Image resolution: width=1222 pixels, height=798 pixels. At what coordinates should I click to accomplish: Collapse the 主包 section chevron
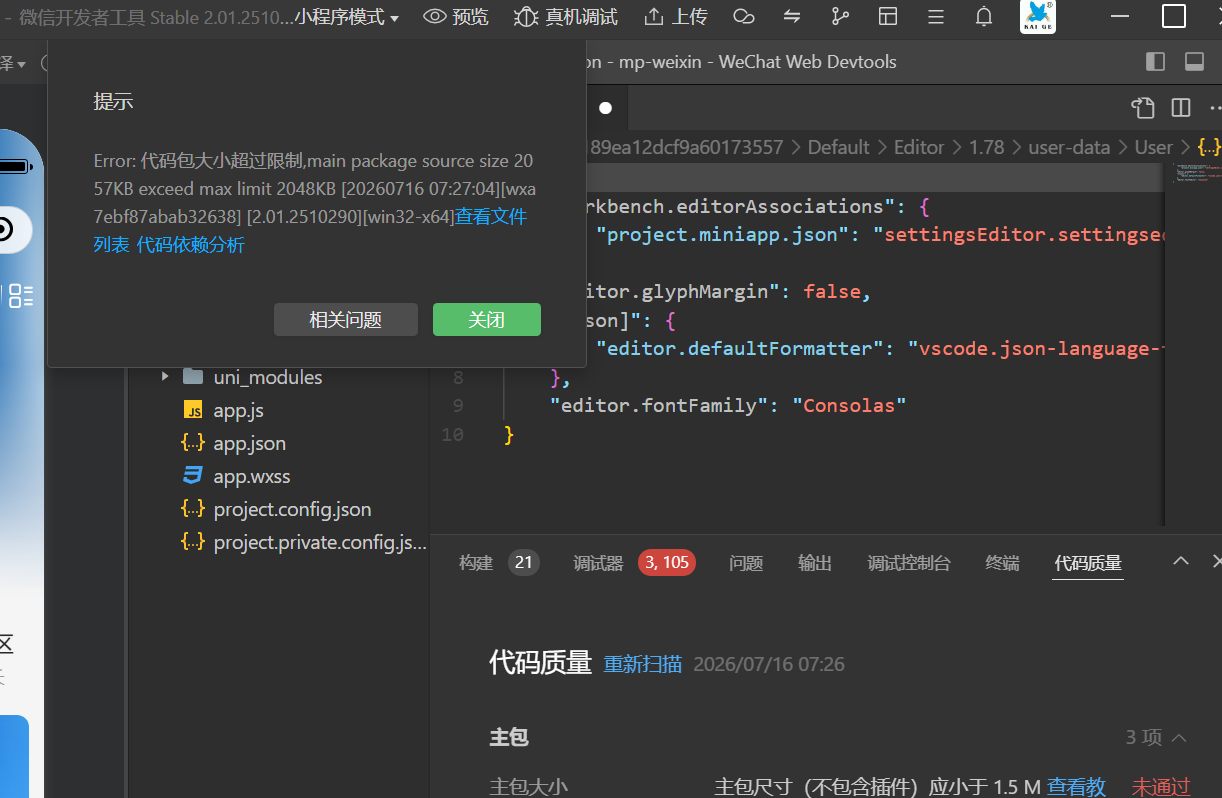click(x=1179, y=737)
